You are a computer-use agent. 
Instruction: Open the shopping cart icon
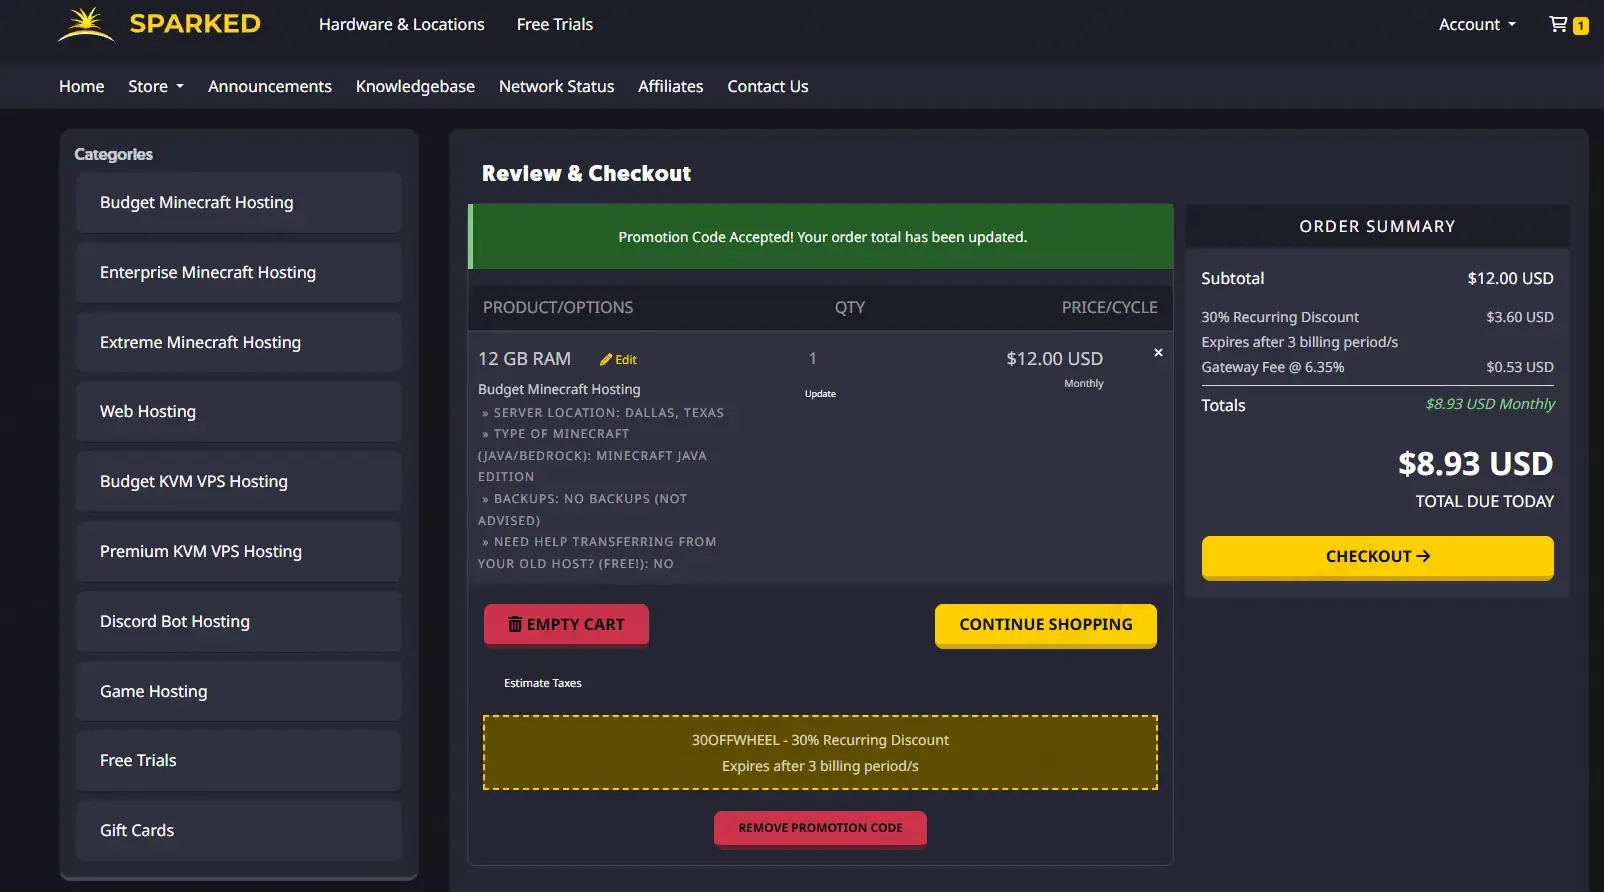point(1567,24)
